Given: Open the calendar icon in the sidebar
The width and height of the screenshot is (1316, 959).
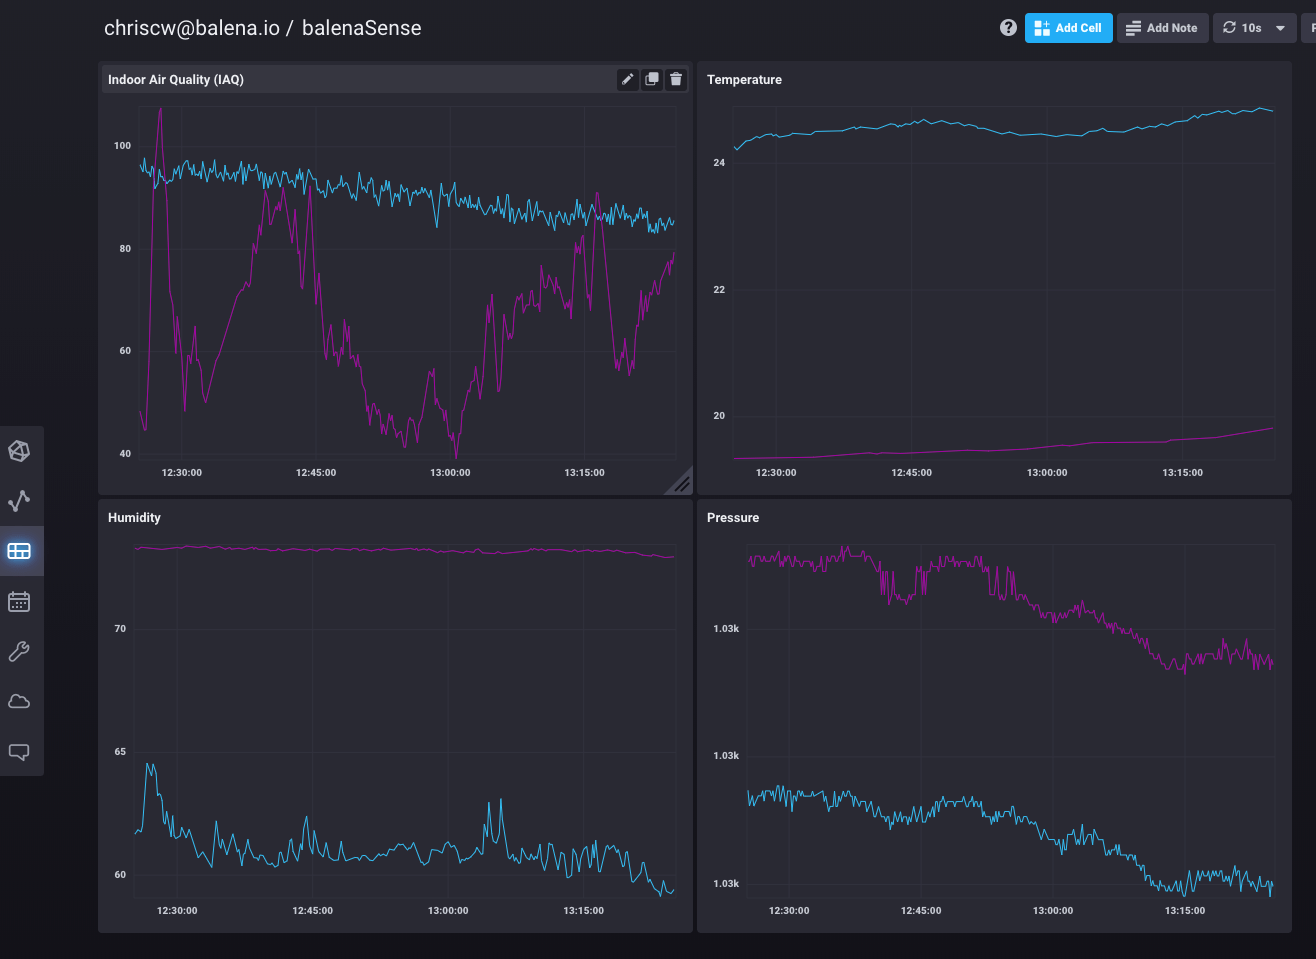Looking at the screenshot, I should tap(19, 601).
